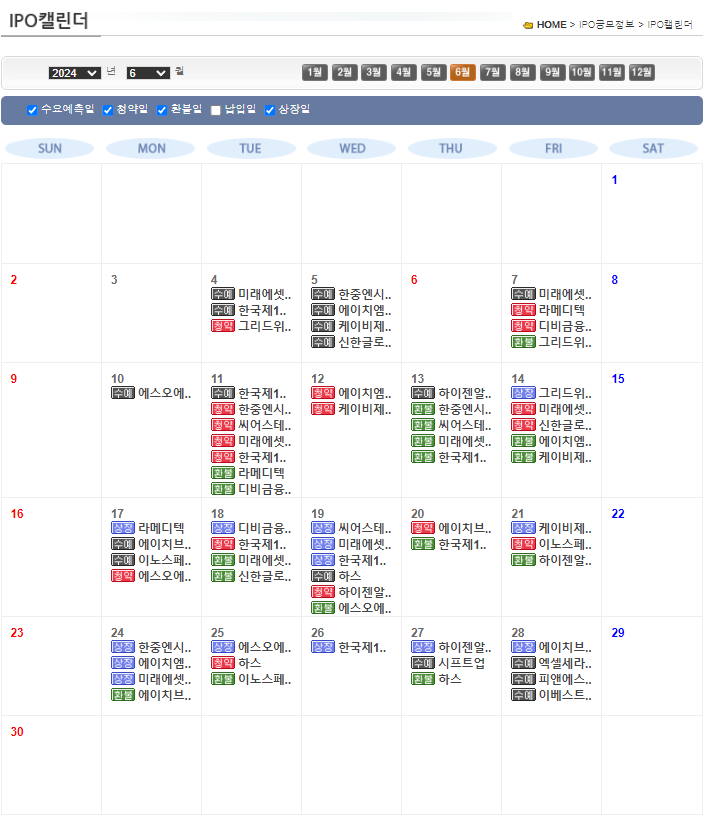
Task: Enable the 납입일 checkbox
Action: pyautogui.click(x=215, y=110)
